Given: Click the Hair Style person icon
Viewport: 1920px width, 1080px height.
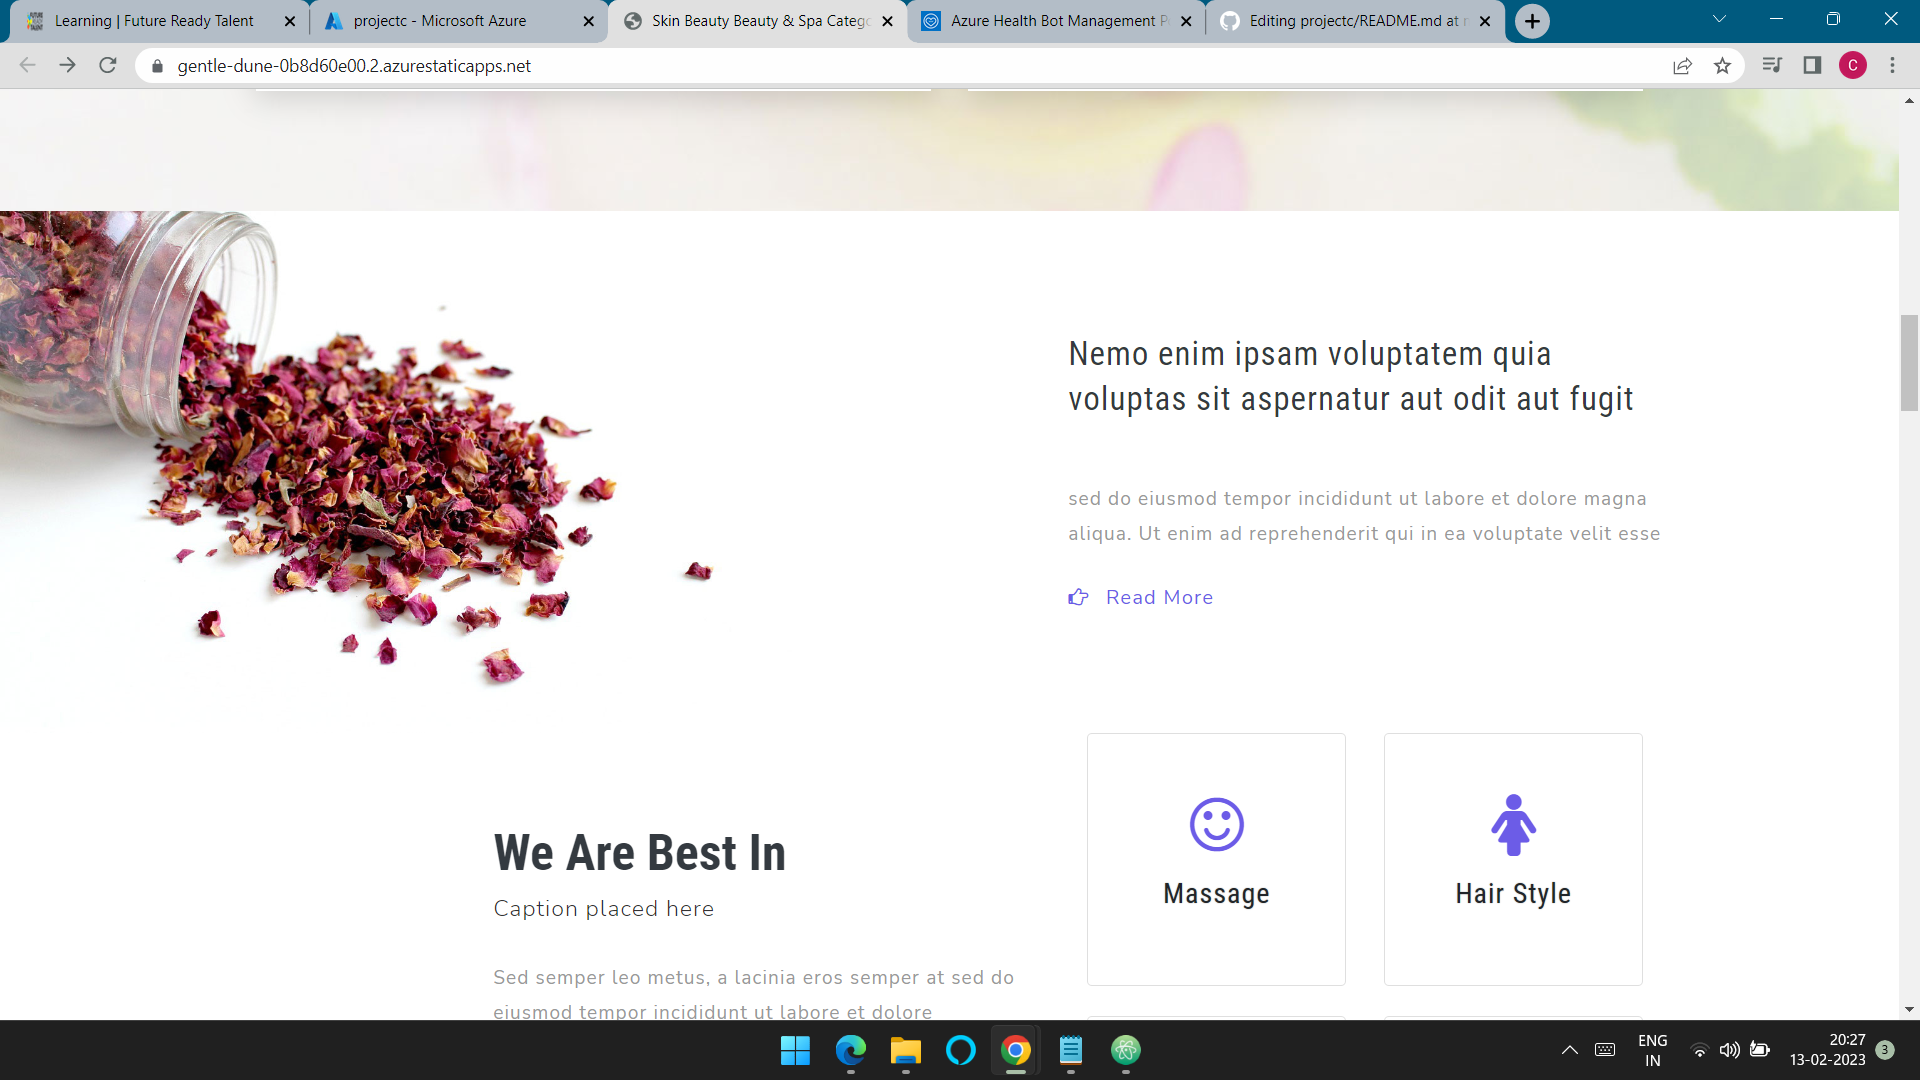Looking at the screenshot, I should (1513, 825).
